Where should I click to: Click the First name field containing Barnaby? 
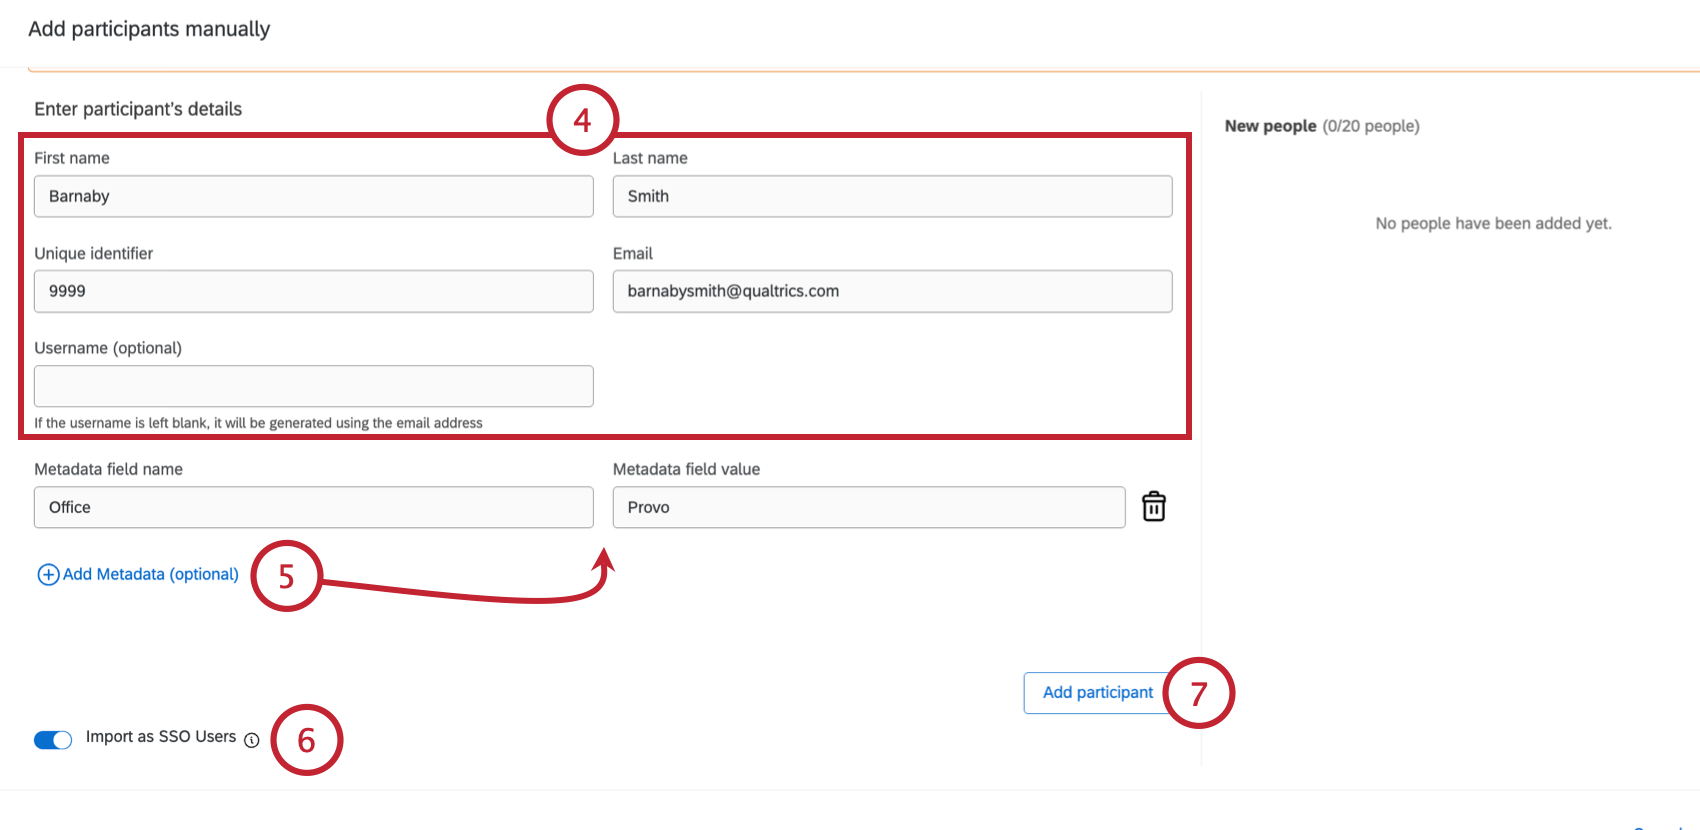coord(313,196)
